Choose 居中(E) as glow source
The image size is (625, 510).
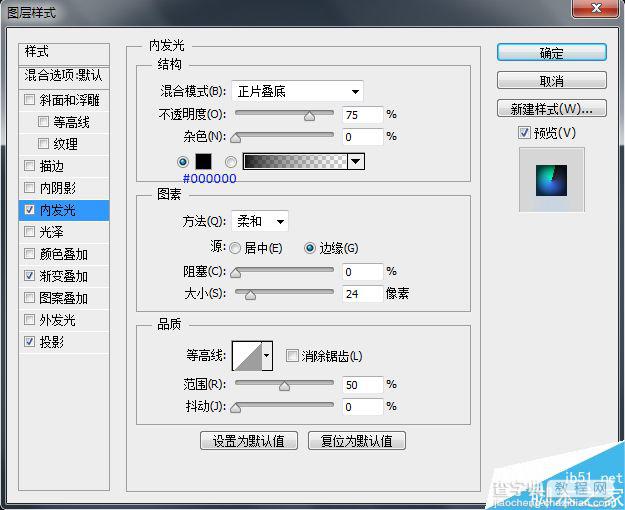point(235,248)
